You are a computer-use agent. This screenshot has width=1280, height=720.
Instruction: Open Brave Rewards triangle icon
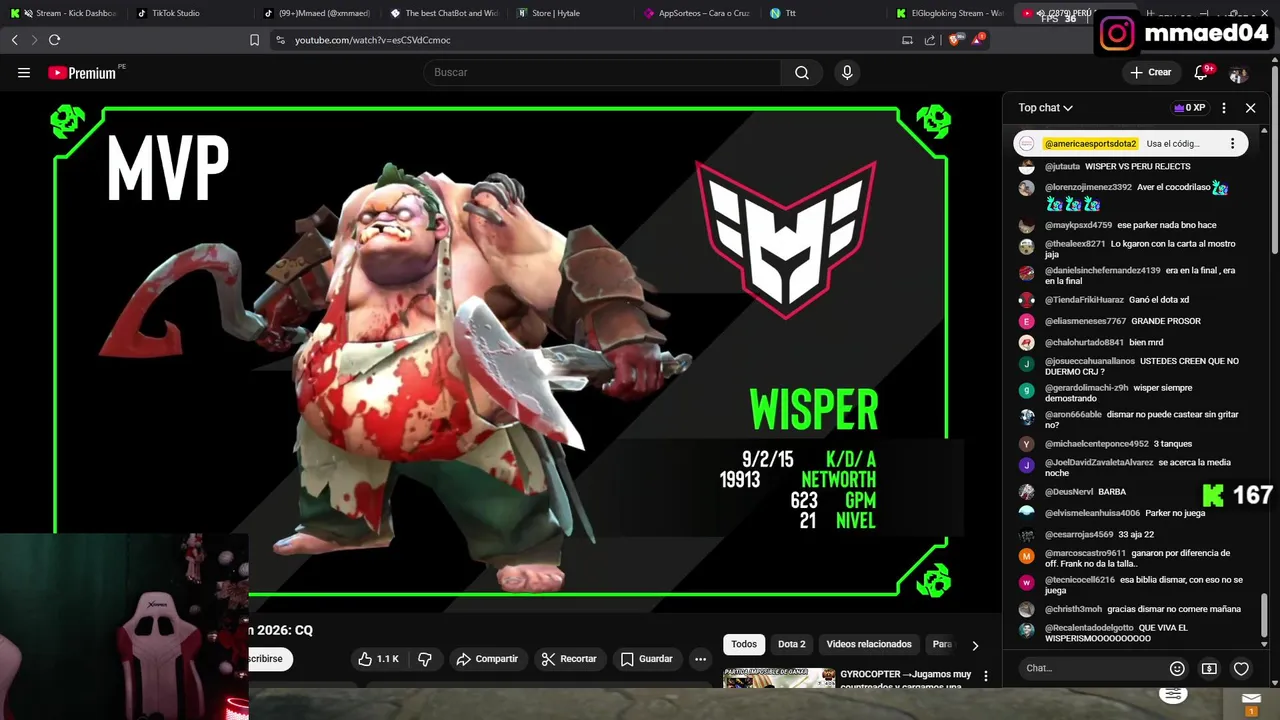978,40
